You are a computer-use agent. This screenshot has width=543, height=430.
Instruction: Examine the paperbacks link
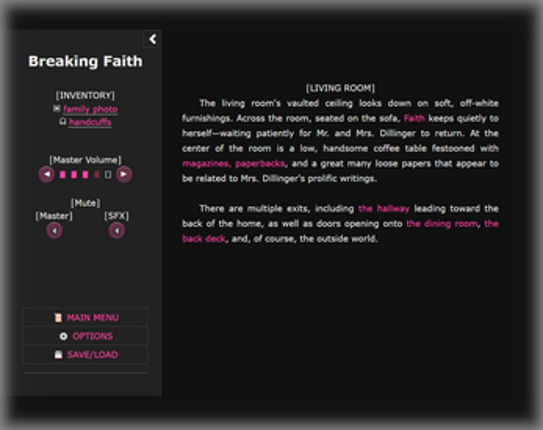pos(260,163)
